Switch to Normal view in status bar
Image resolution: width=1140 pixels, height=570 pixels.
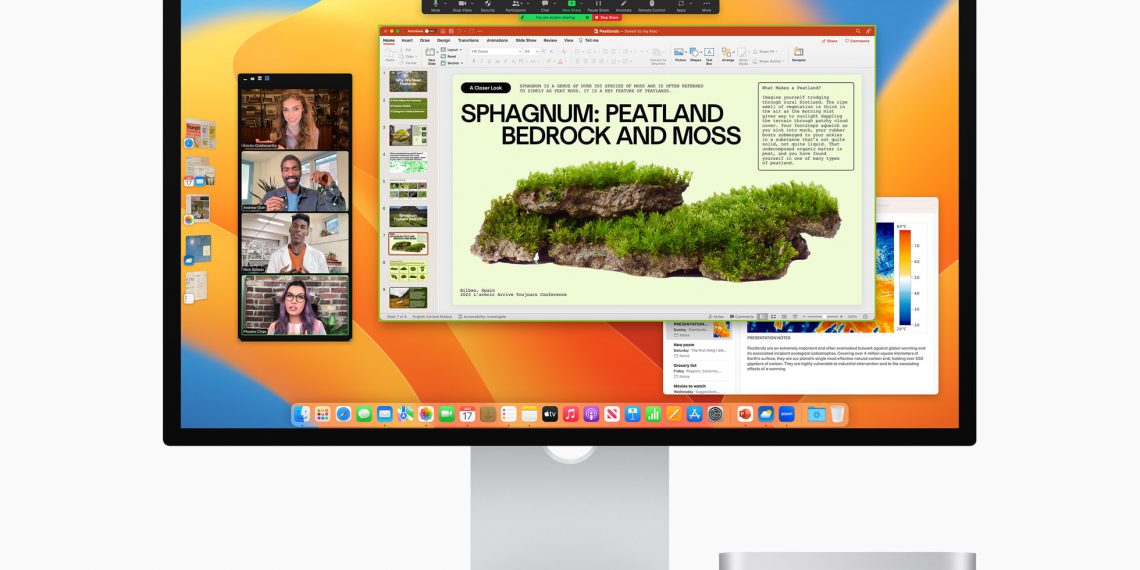click(762, 316)
